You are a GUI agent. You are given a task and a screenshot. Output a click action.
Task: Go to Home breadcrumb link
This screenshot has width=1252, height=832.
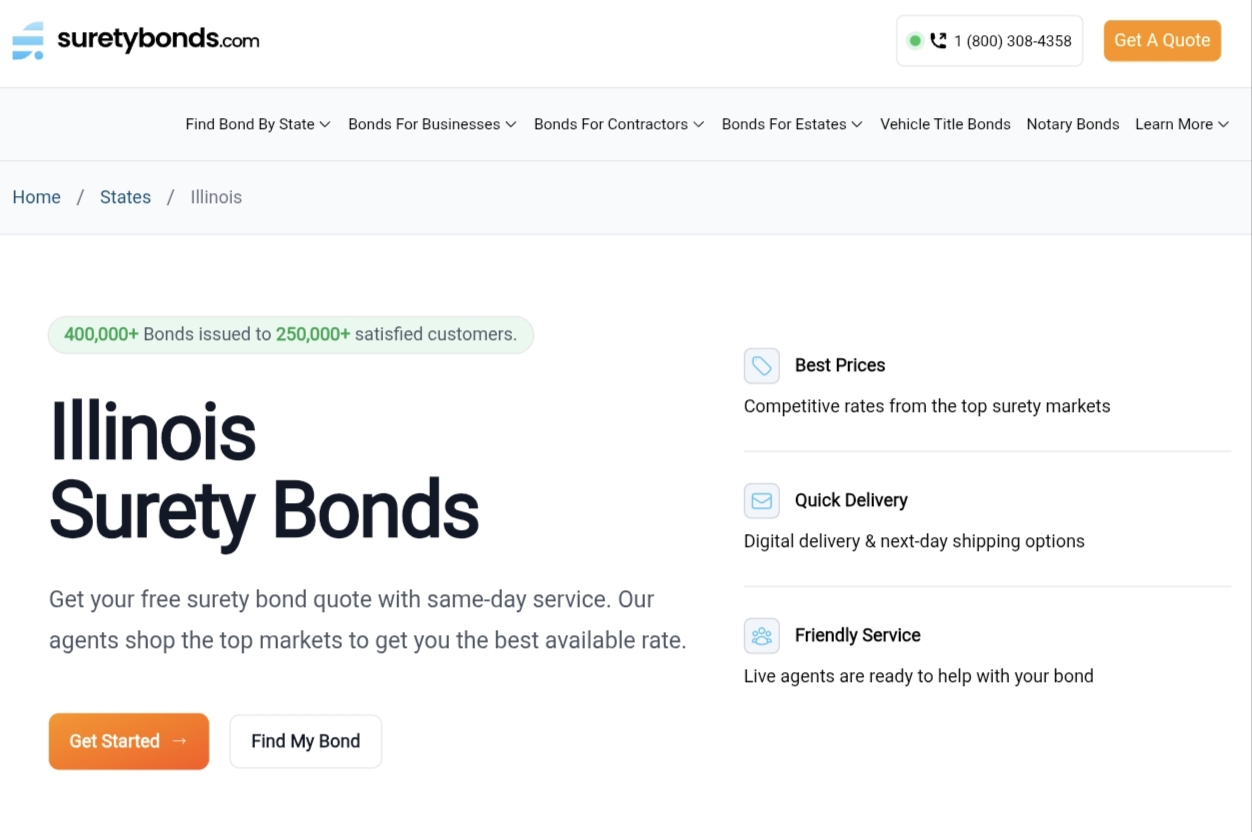[37, 197]
